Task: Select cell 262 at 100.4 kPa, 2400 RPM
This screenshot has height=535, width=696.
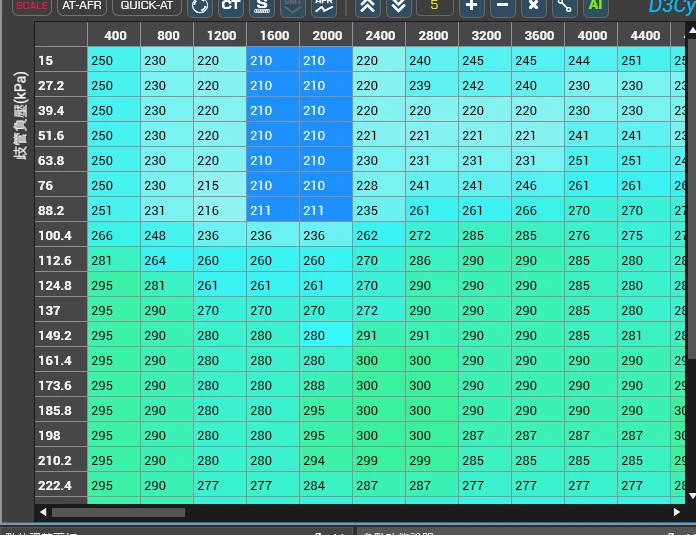Action: point(379,235)
